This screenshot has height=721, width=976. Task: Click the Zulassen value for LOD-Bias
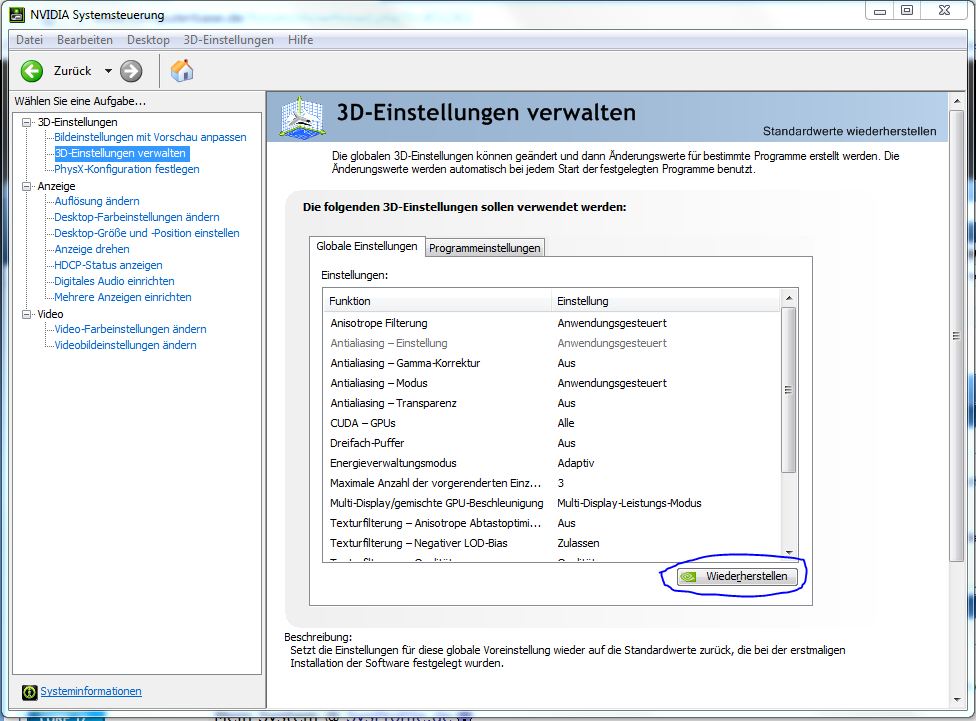tap(578, 543)
